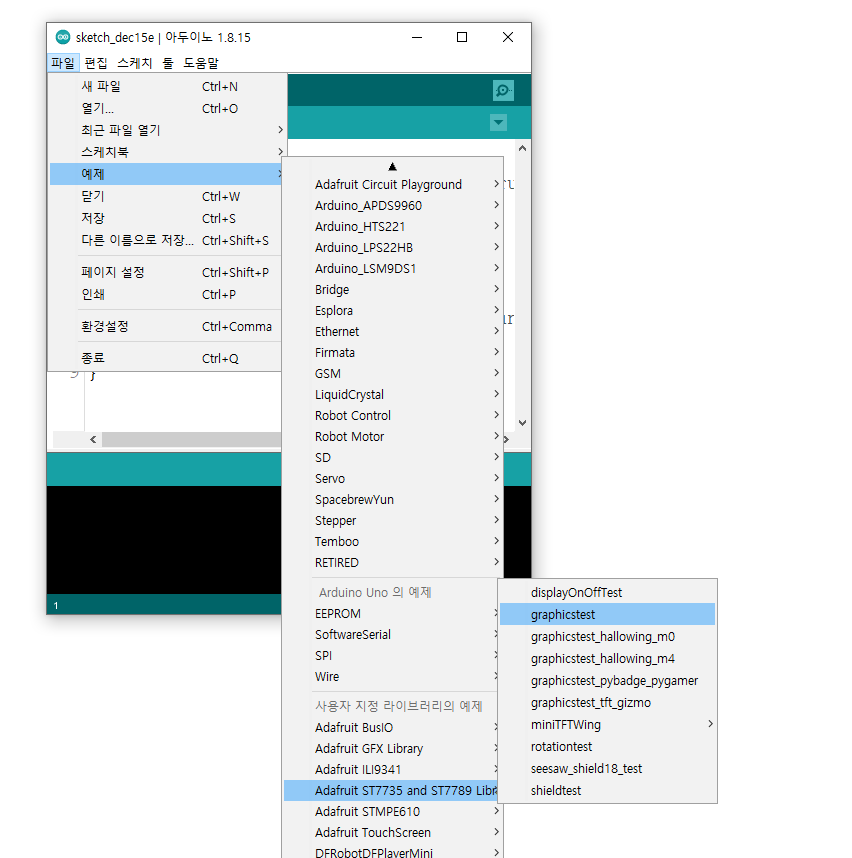
Task: Open the graphicstest example sketch
Action: pyautogui.click(x=607, y=614)
